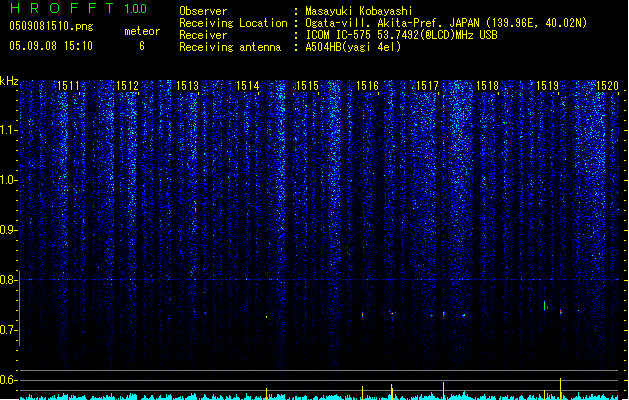
Task: Click the 1515 time marker
Action: point(307,86)
